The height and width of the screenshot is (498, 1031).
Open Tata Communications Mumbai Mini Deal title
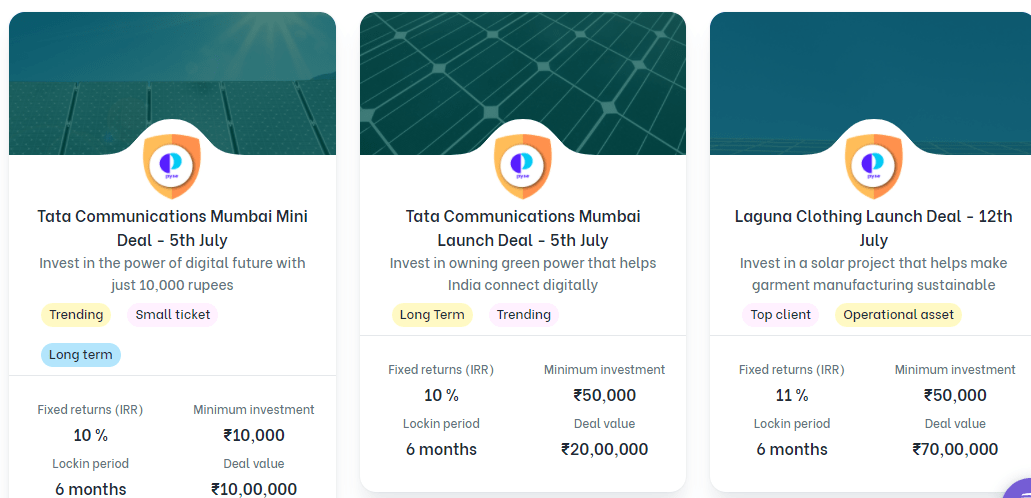coord(172,228)
